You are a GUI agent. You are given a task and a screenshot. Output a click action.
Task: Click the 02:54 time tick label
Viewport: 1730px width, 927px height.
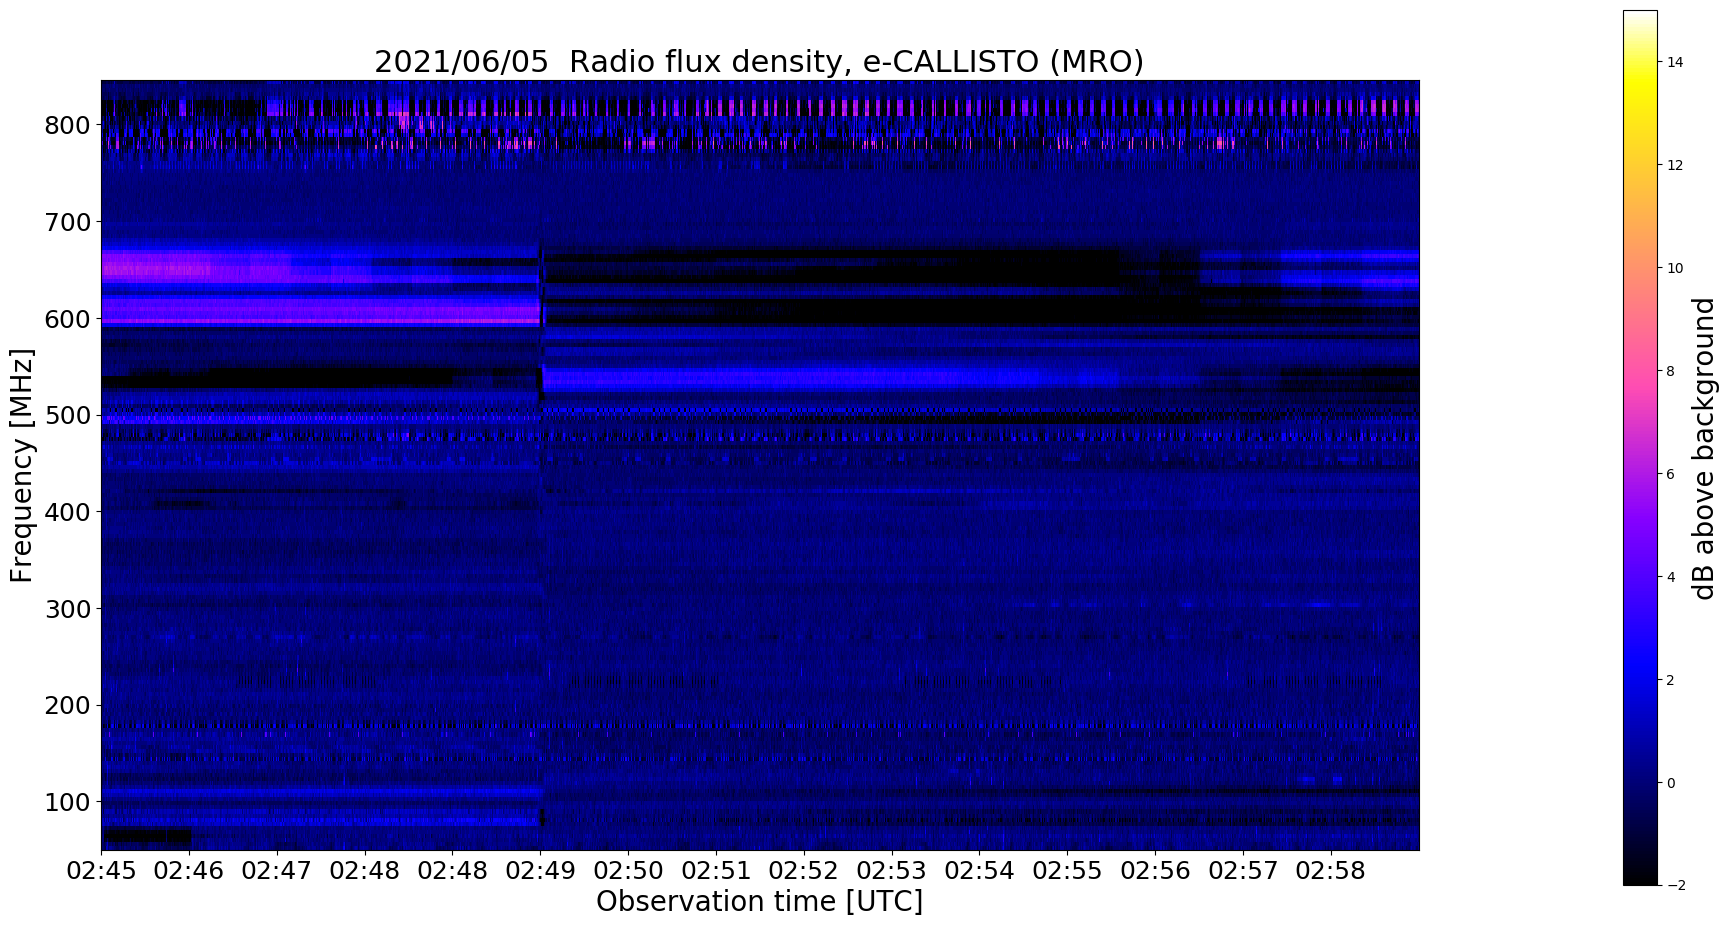point(980,871)
